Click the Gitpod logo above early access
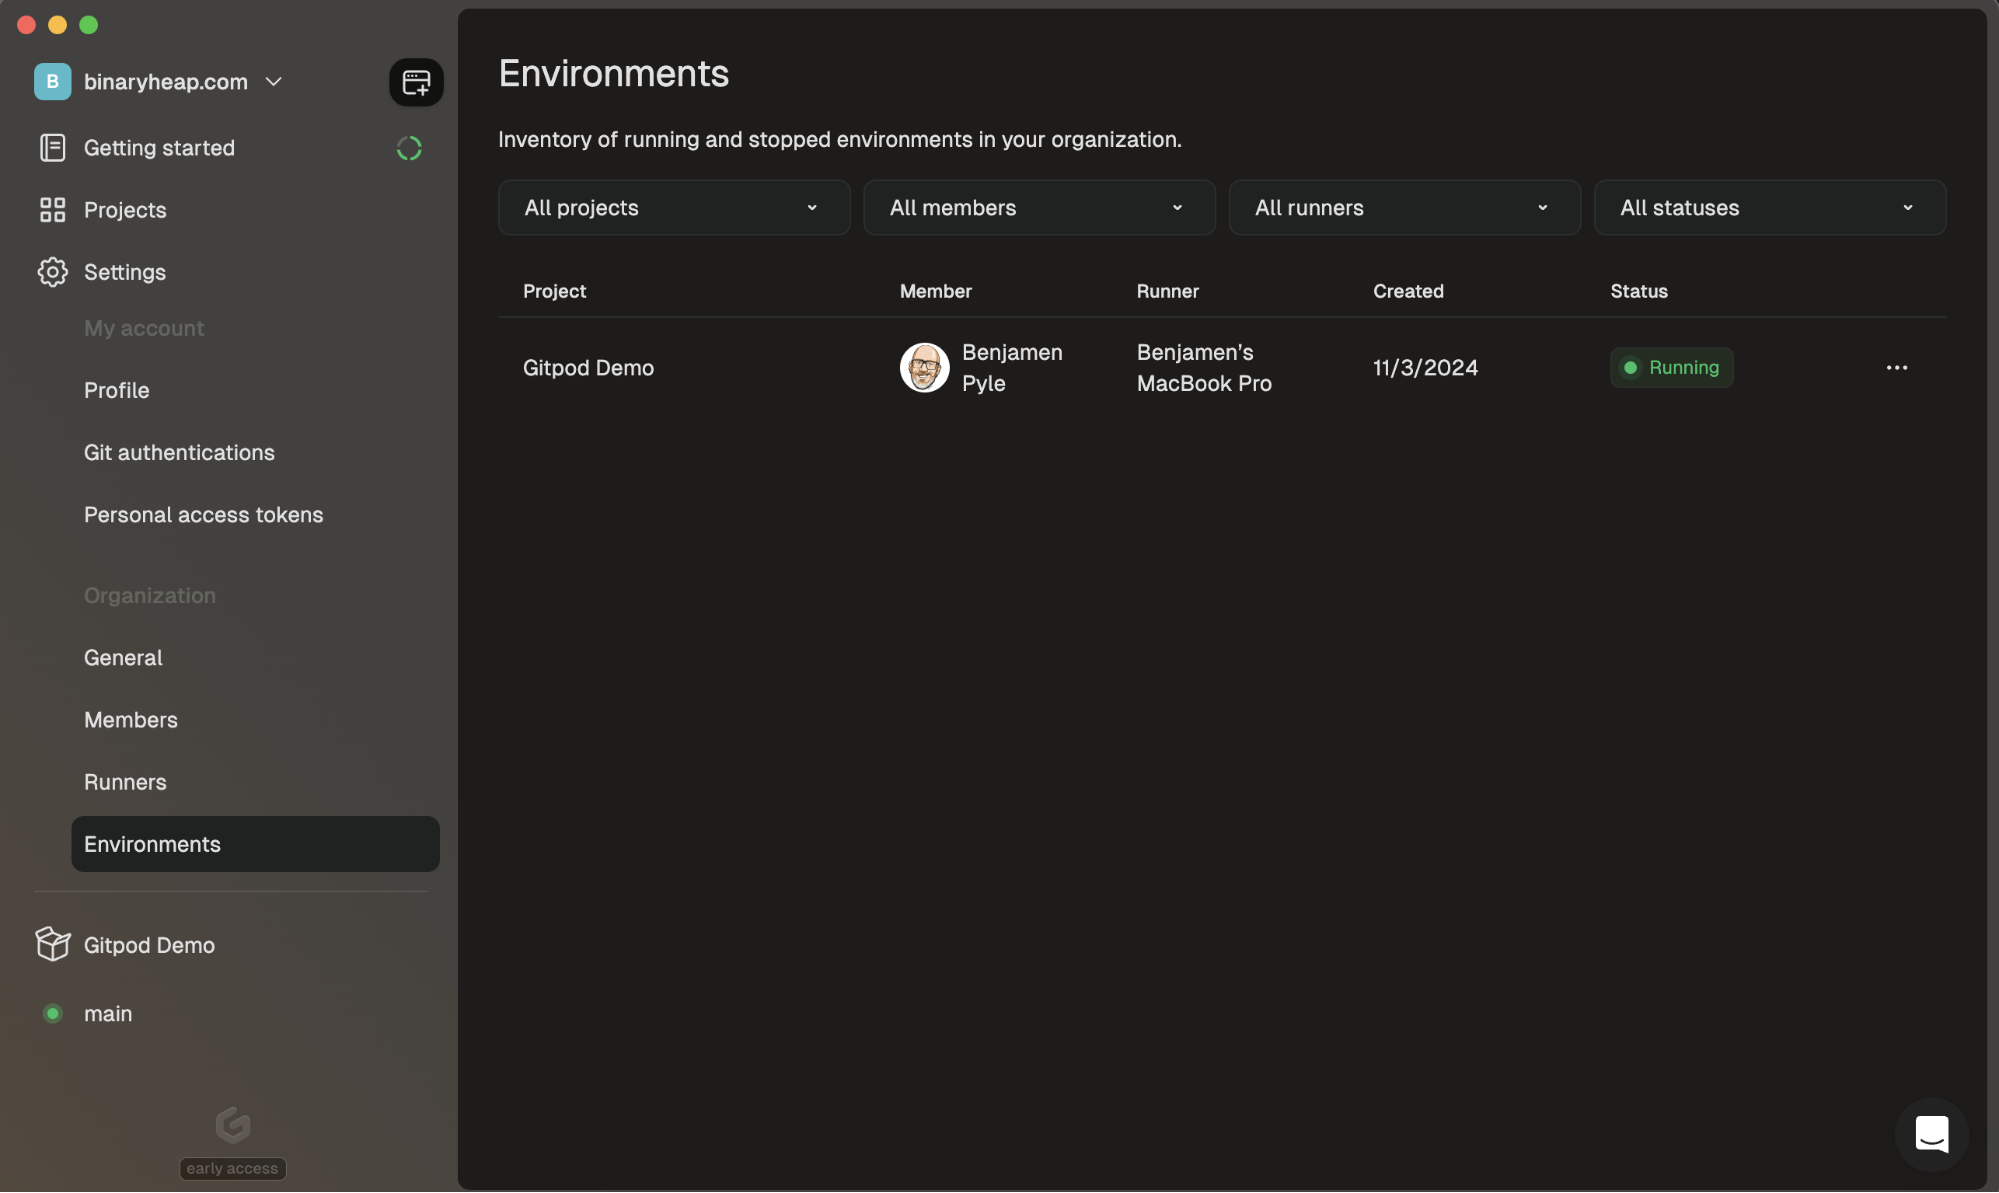 pyautogui.click(x=232, y=1125)
